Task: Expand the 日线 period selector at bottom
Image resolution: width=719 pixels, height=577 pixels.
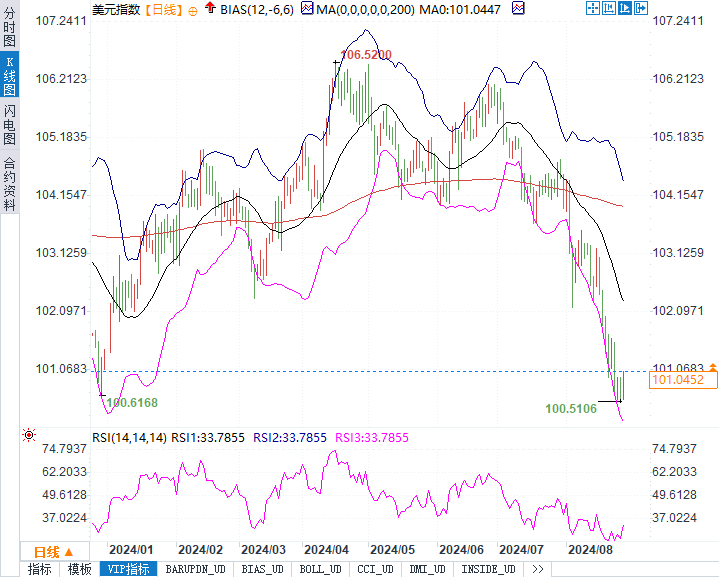Action: (54, 552)
